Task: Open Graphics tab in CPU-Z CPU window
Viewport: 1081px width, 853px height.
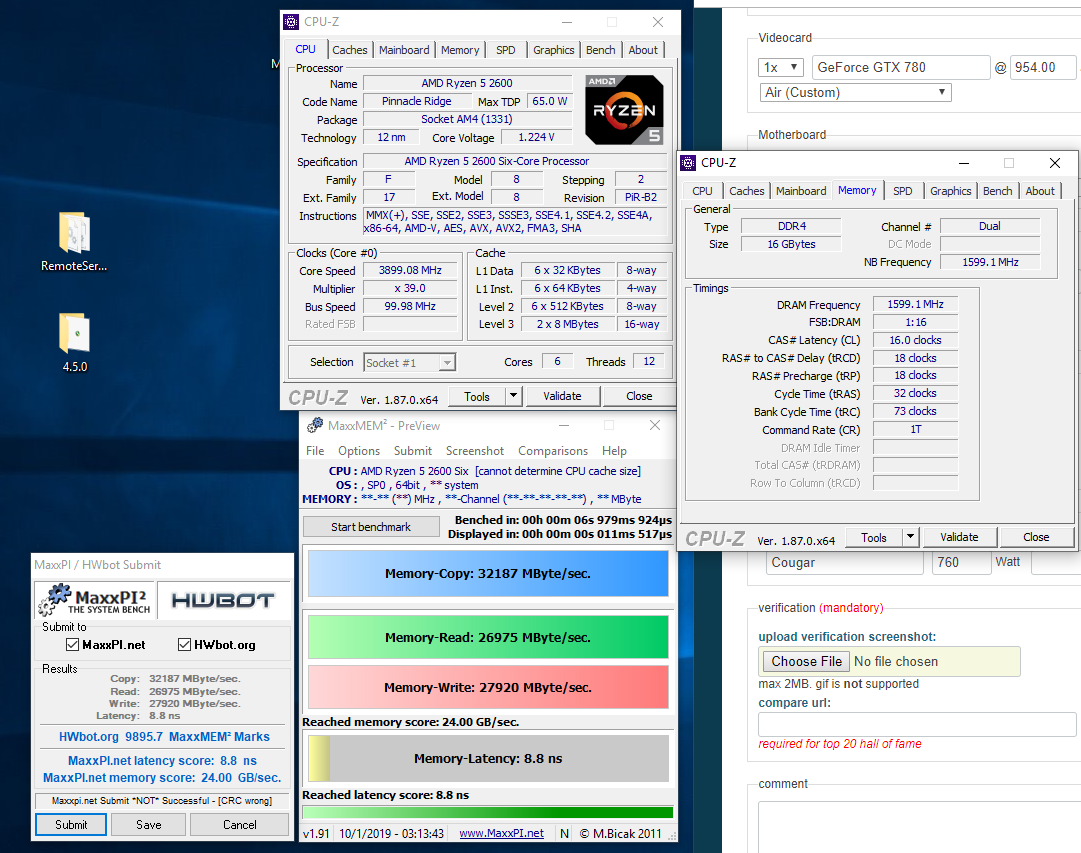Action: tap(554, 50)
